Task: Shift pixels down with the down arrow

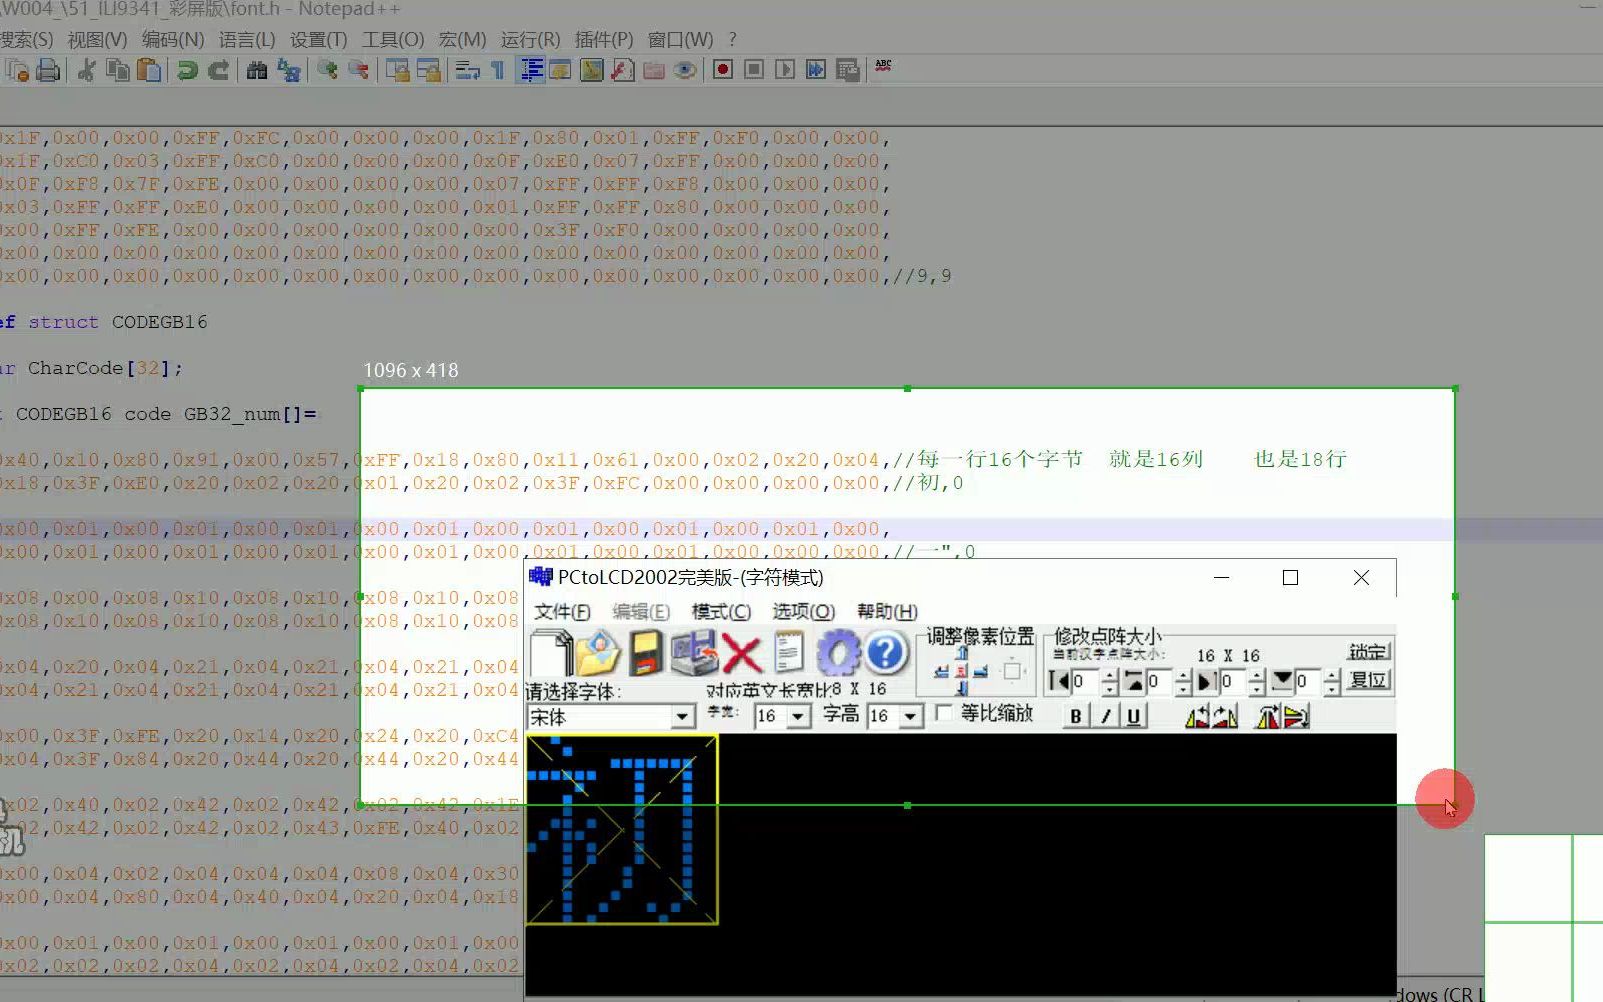Action: (961, 688)
